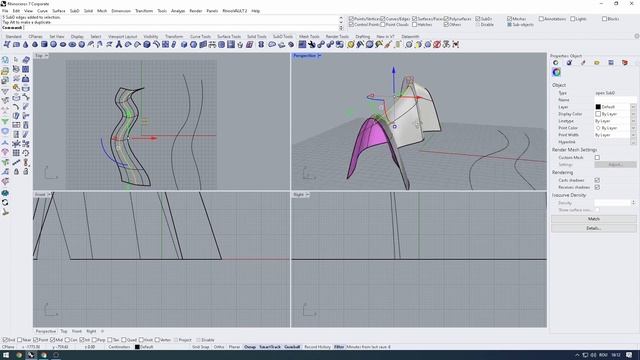Choose the Decals icon in Properties panel

click(611, 62)
